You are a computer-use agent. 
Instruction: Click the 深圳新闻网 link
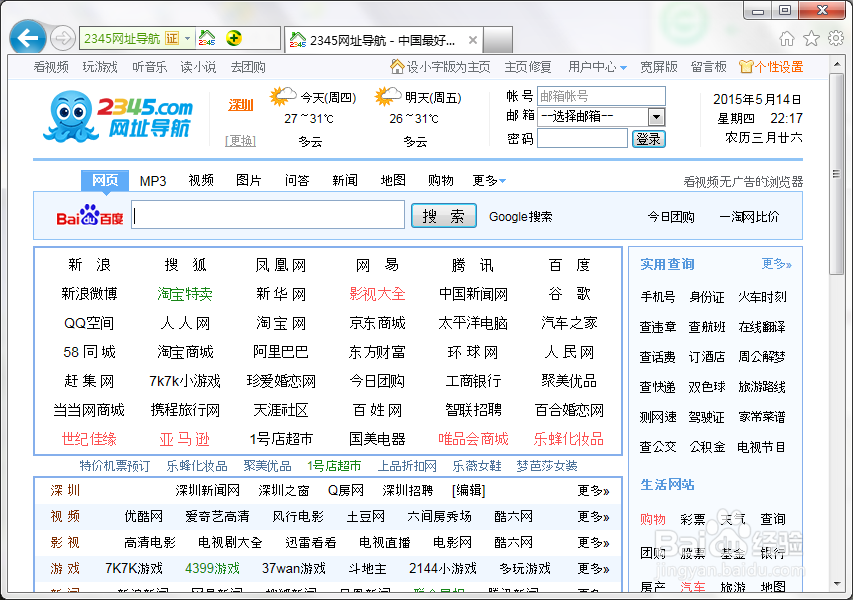coord(207,491)
